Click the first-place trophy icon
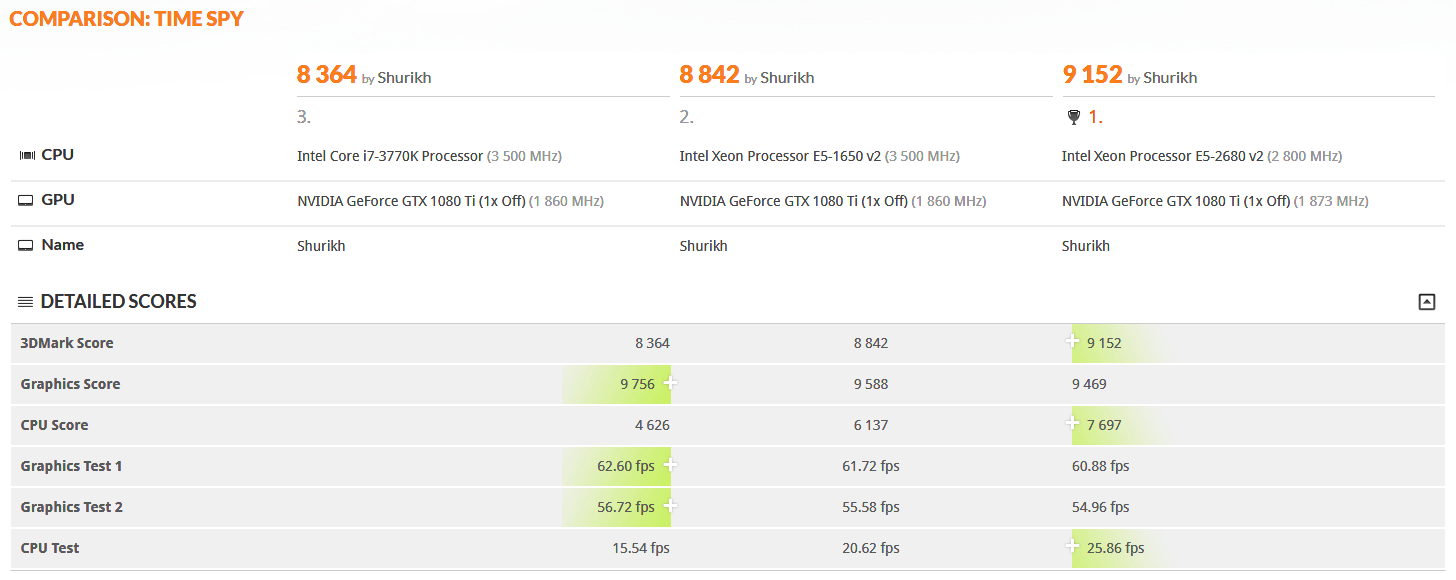The image size is (1456, 580). [1074, 118]
